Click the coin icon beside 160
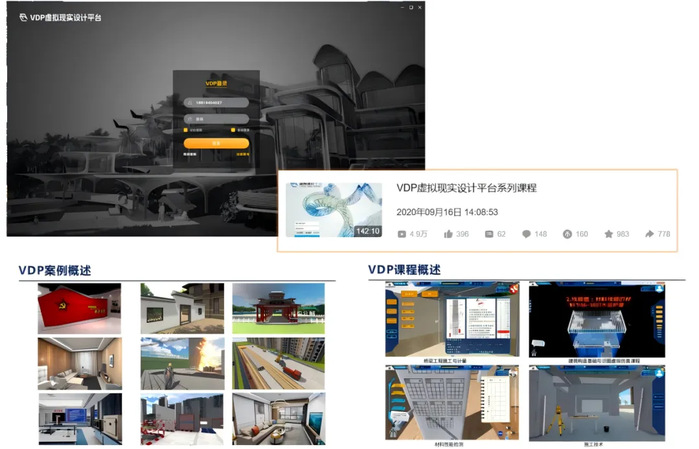Screen dimensions: 699x449 [567, 234]
